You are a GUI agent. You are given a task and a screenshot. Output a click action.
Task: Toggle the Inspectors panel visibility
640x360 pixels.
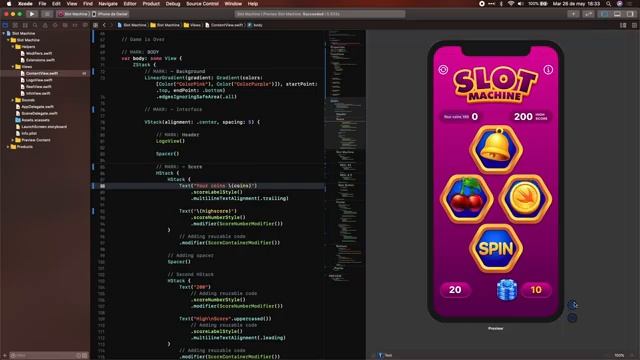point(630,14)
